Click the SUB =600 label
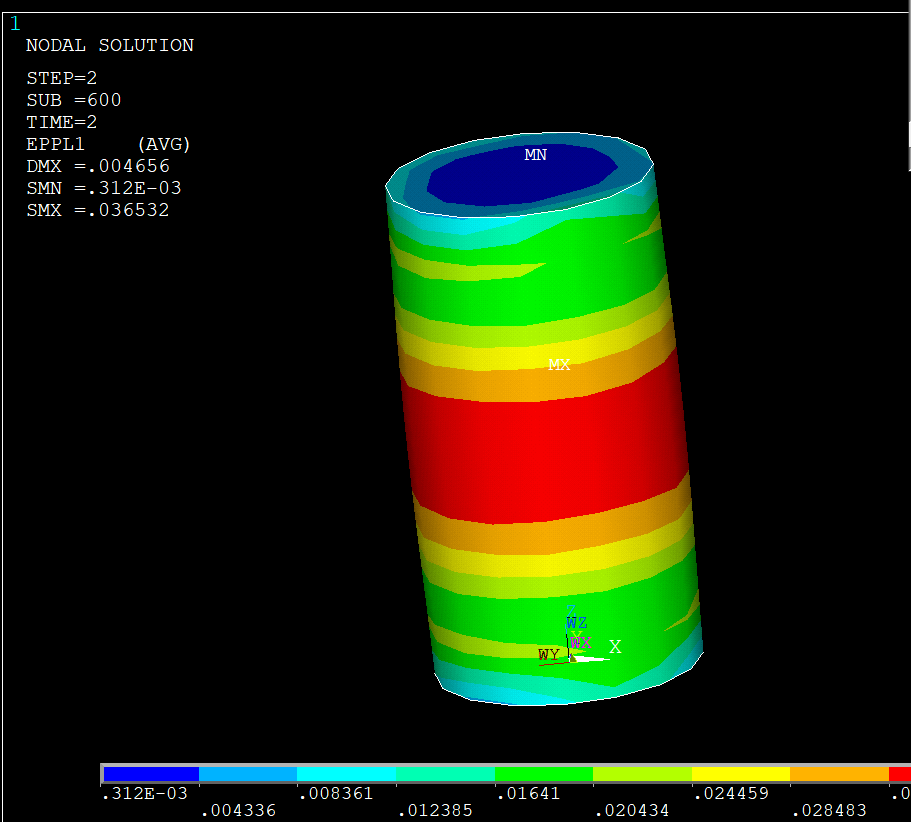The image size is (911, 822). click(x=74, y=100)
